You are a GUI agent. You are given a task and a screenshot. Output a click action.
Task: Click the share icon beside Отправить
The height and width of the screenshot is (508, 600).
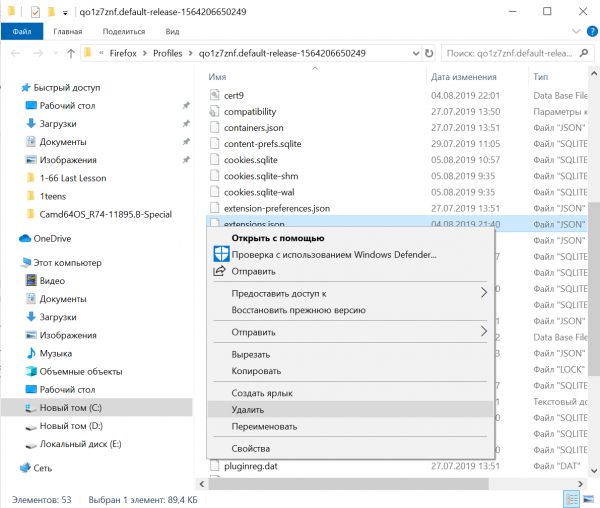coord(219,271)
